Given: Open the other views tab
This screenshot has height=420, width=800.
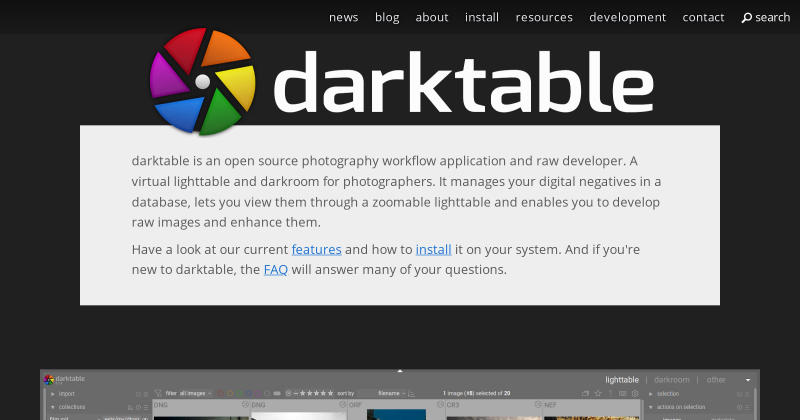Looking at the screenshot, I should 716,380.
